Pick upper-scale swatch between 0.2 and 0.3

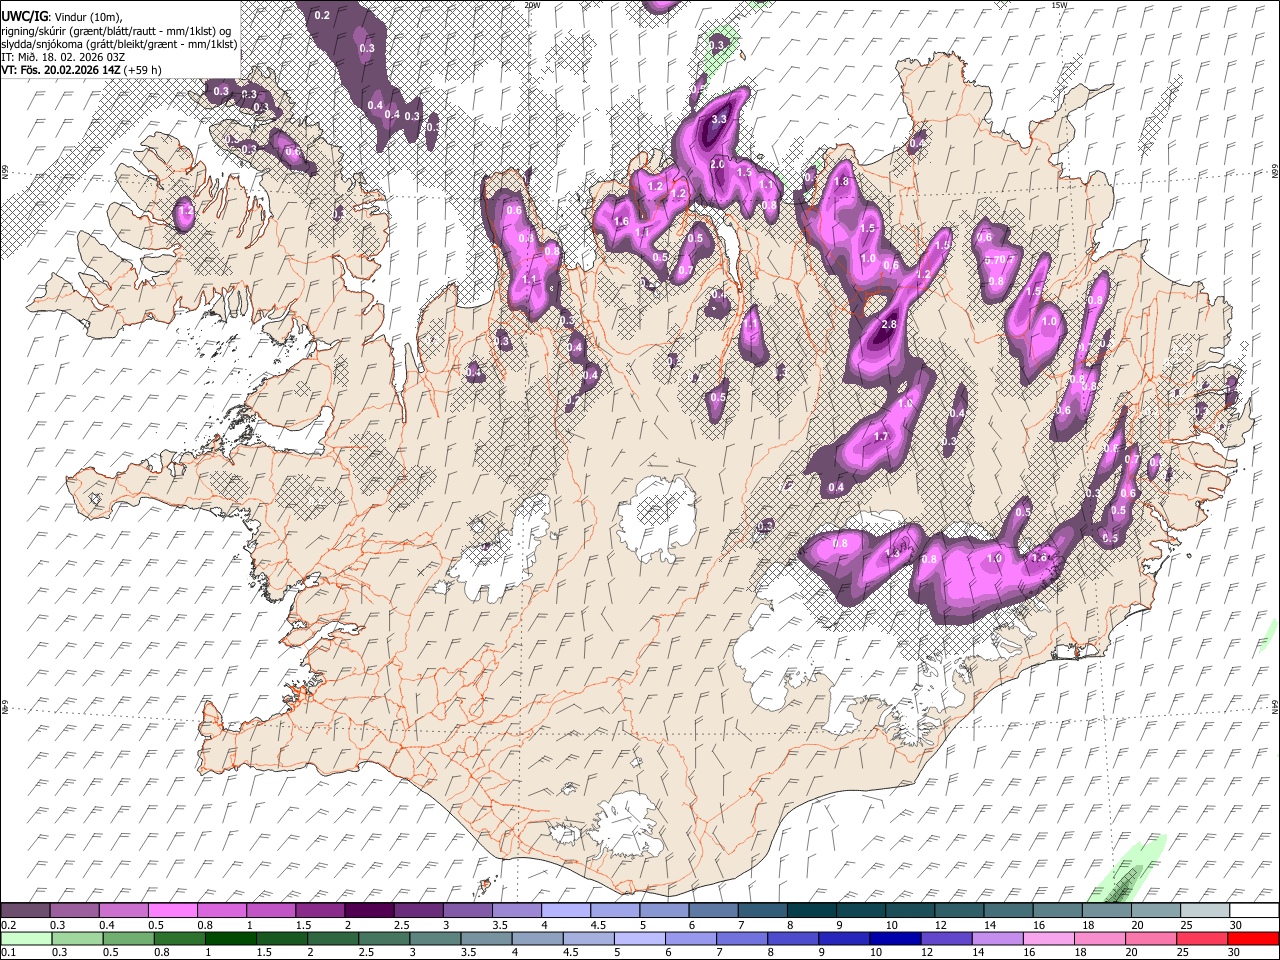[x=25, y=910]
